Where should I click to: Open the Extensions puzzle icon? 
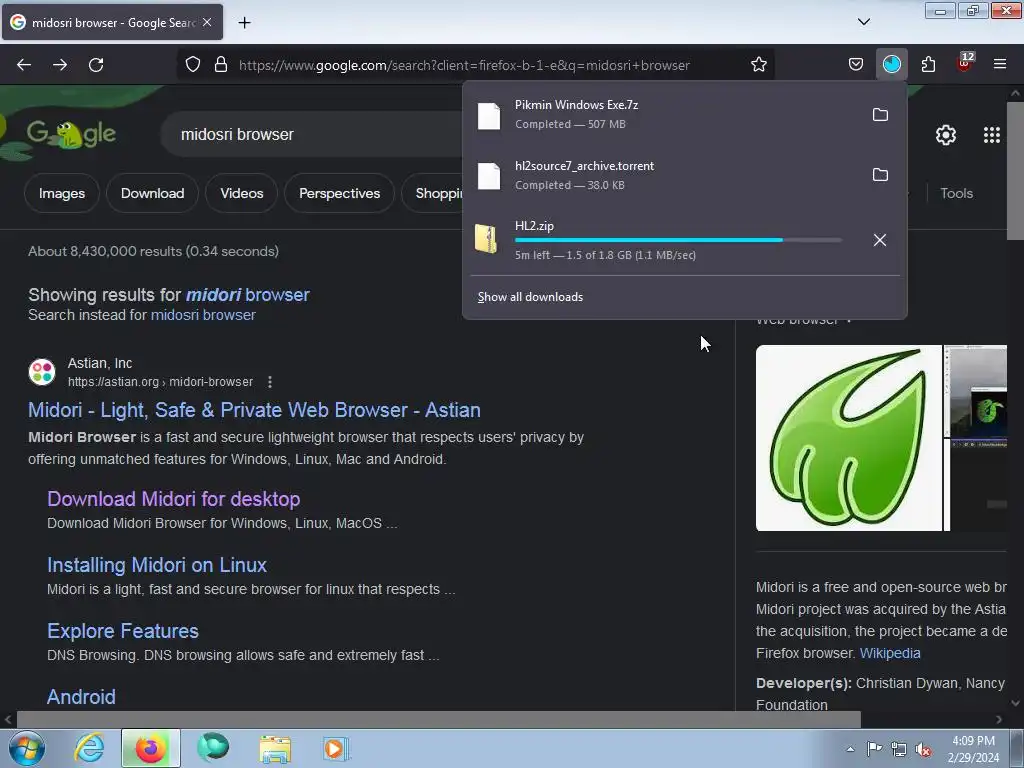[928, 65]
